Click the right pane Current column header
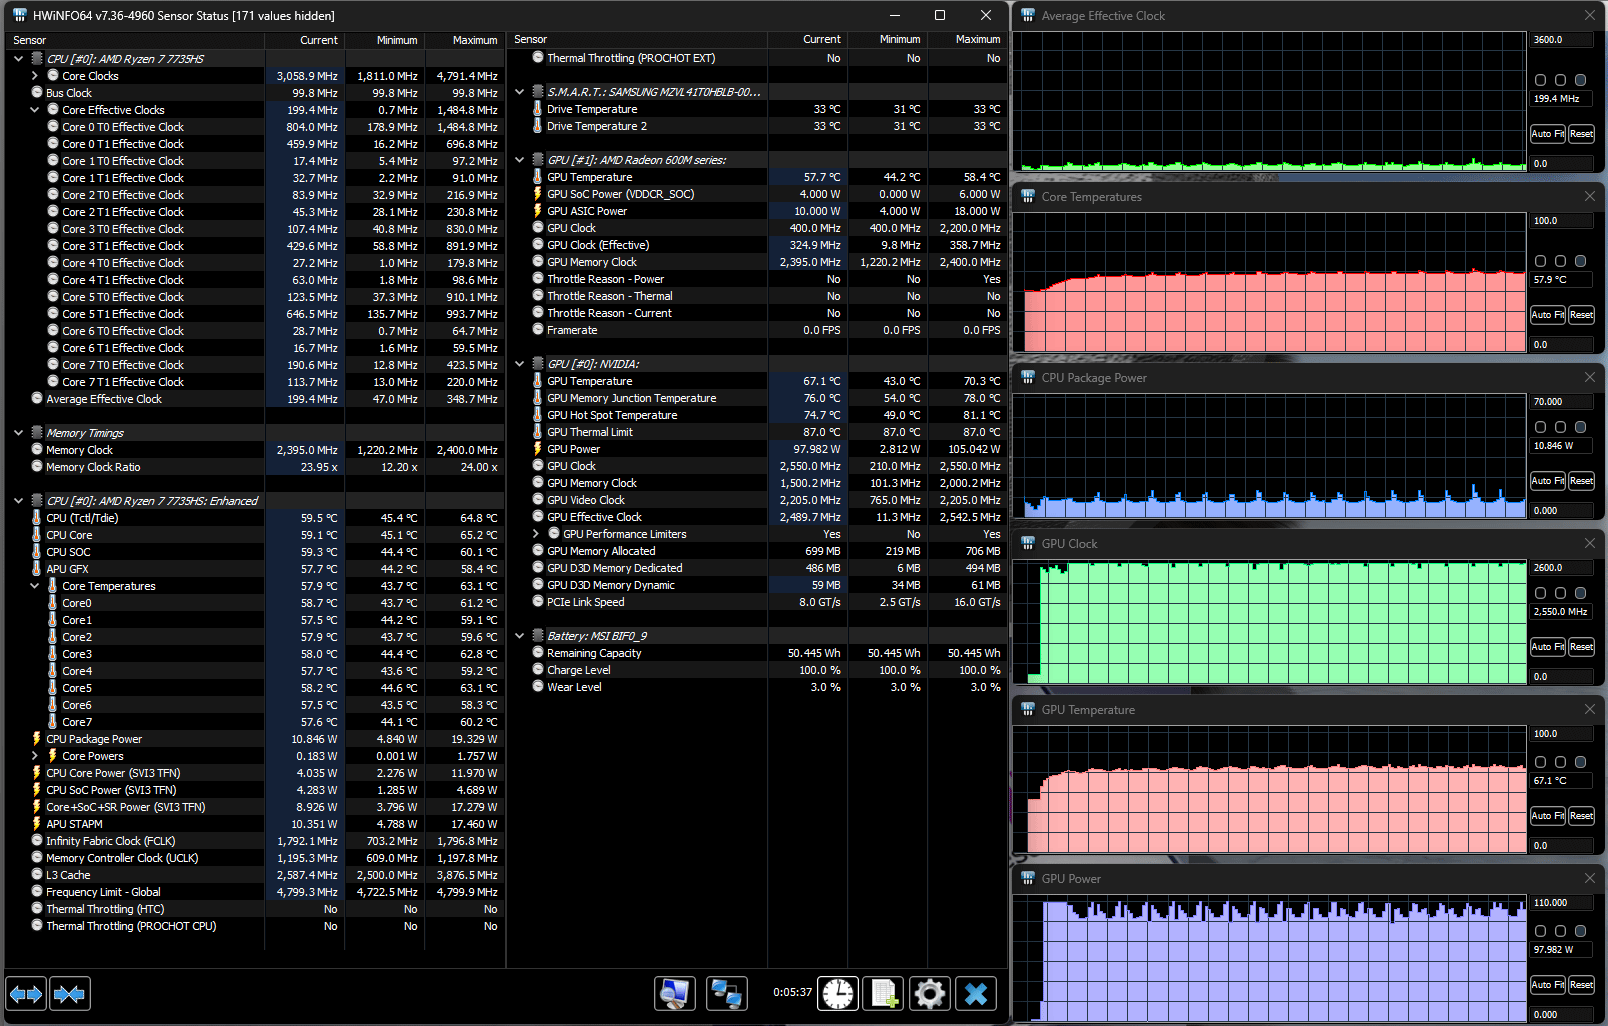Viewport: 1608px width, 1026px height. tap(806, 40)
